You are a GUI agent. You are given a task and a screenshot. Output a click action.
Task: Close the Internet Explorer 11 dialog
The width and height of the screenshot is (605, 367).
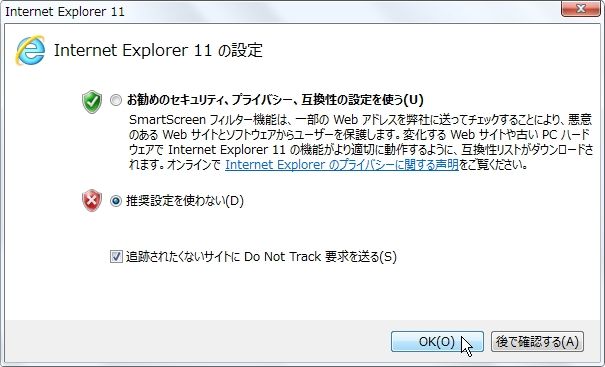coord(581,8)
